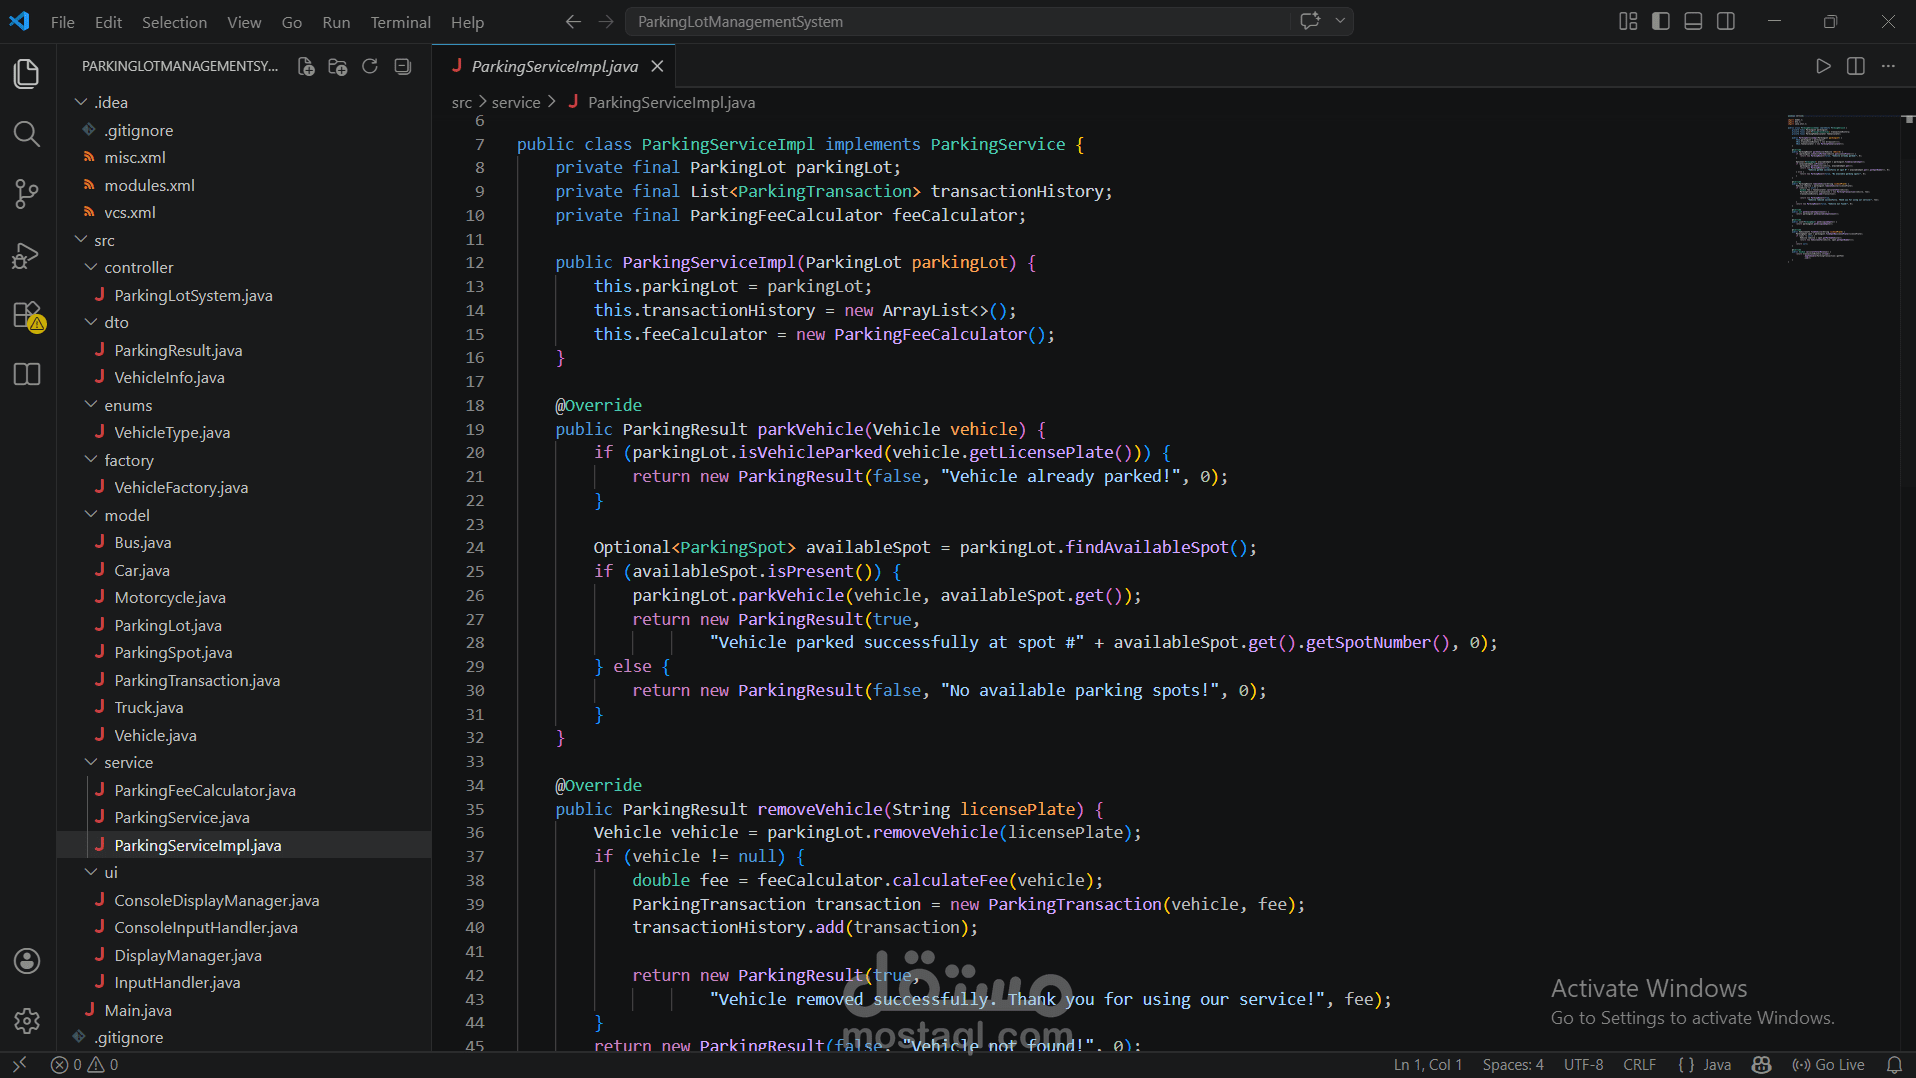Screen dimensions: 1916x1078
Task: Open the Run and Debug view
Action: (x=27, y=255)
